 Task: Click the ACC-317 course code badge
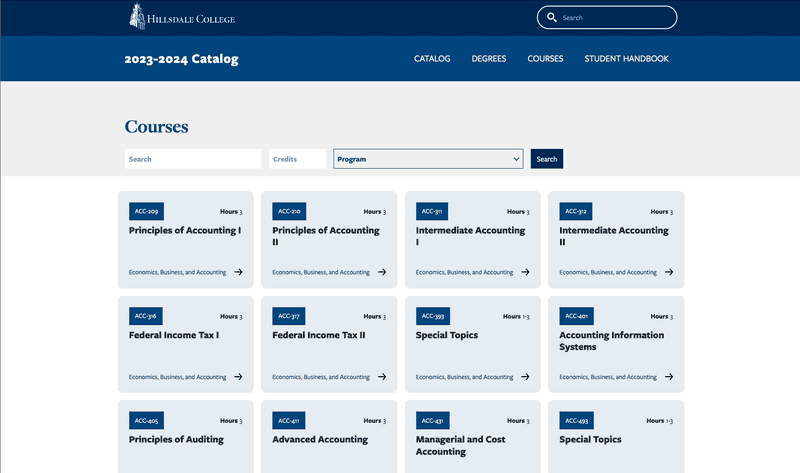point(289,316)
